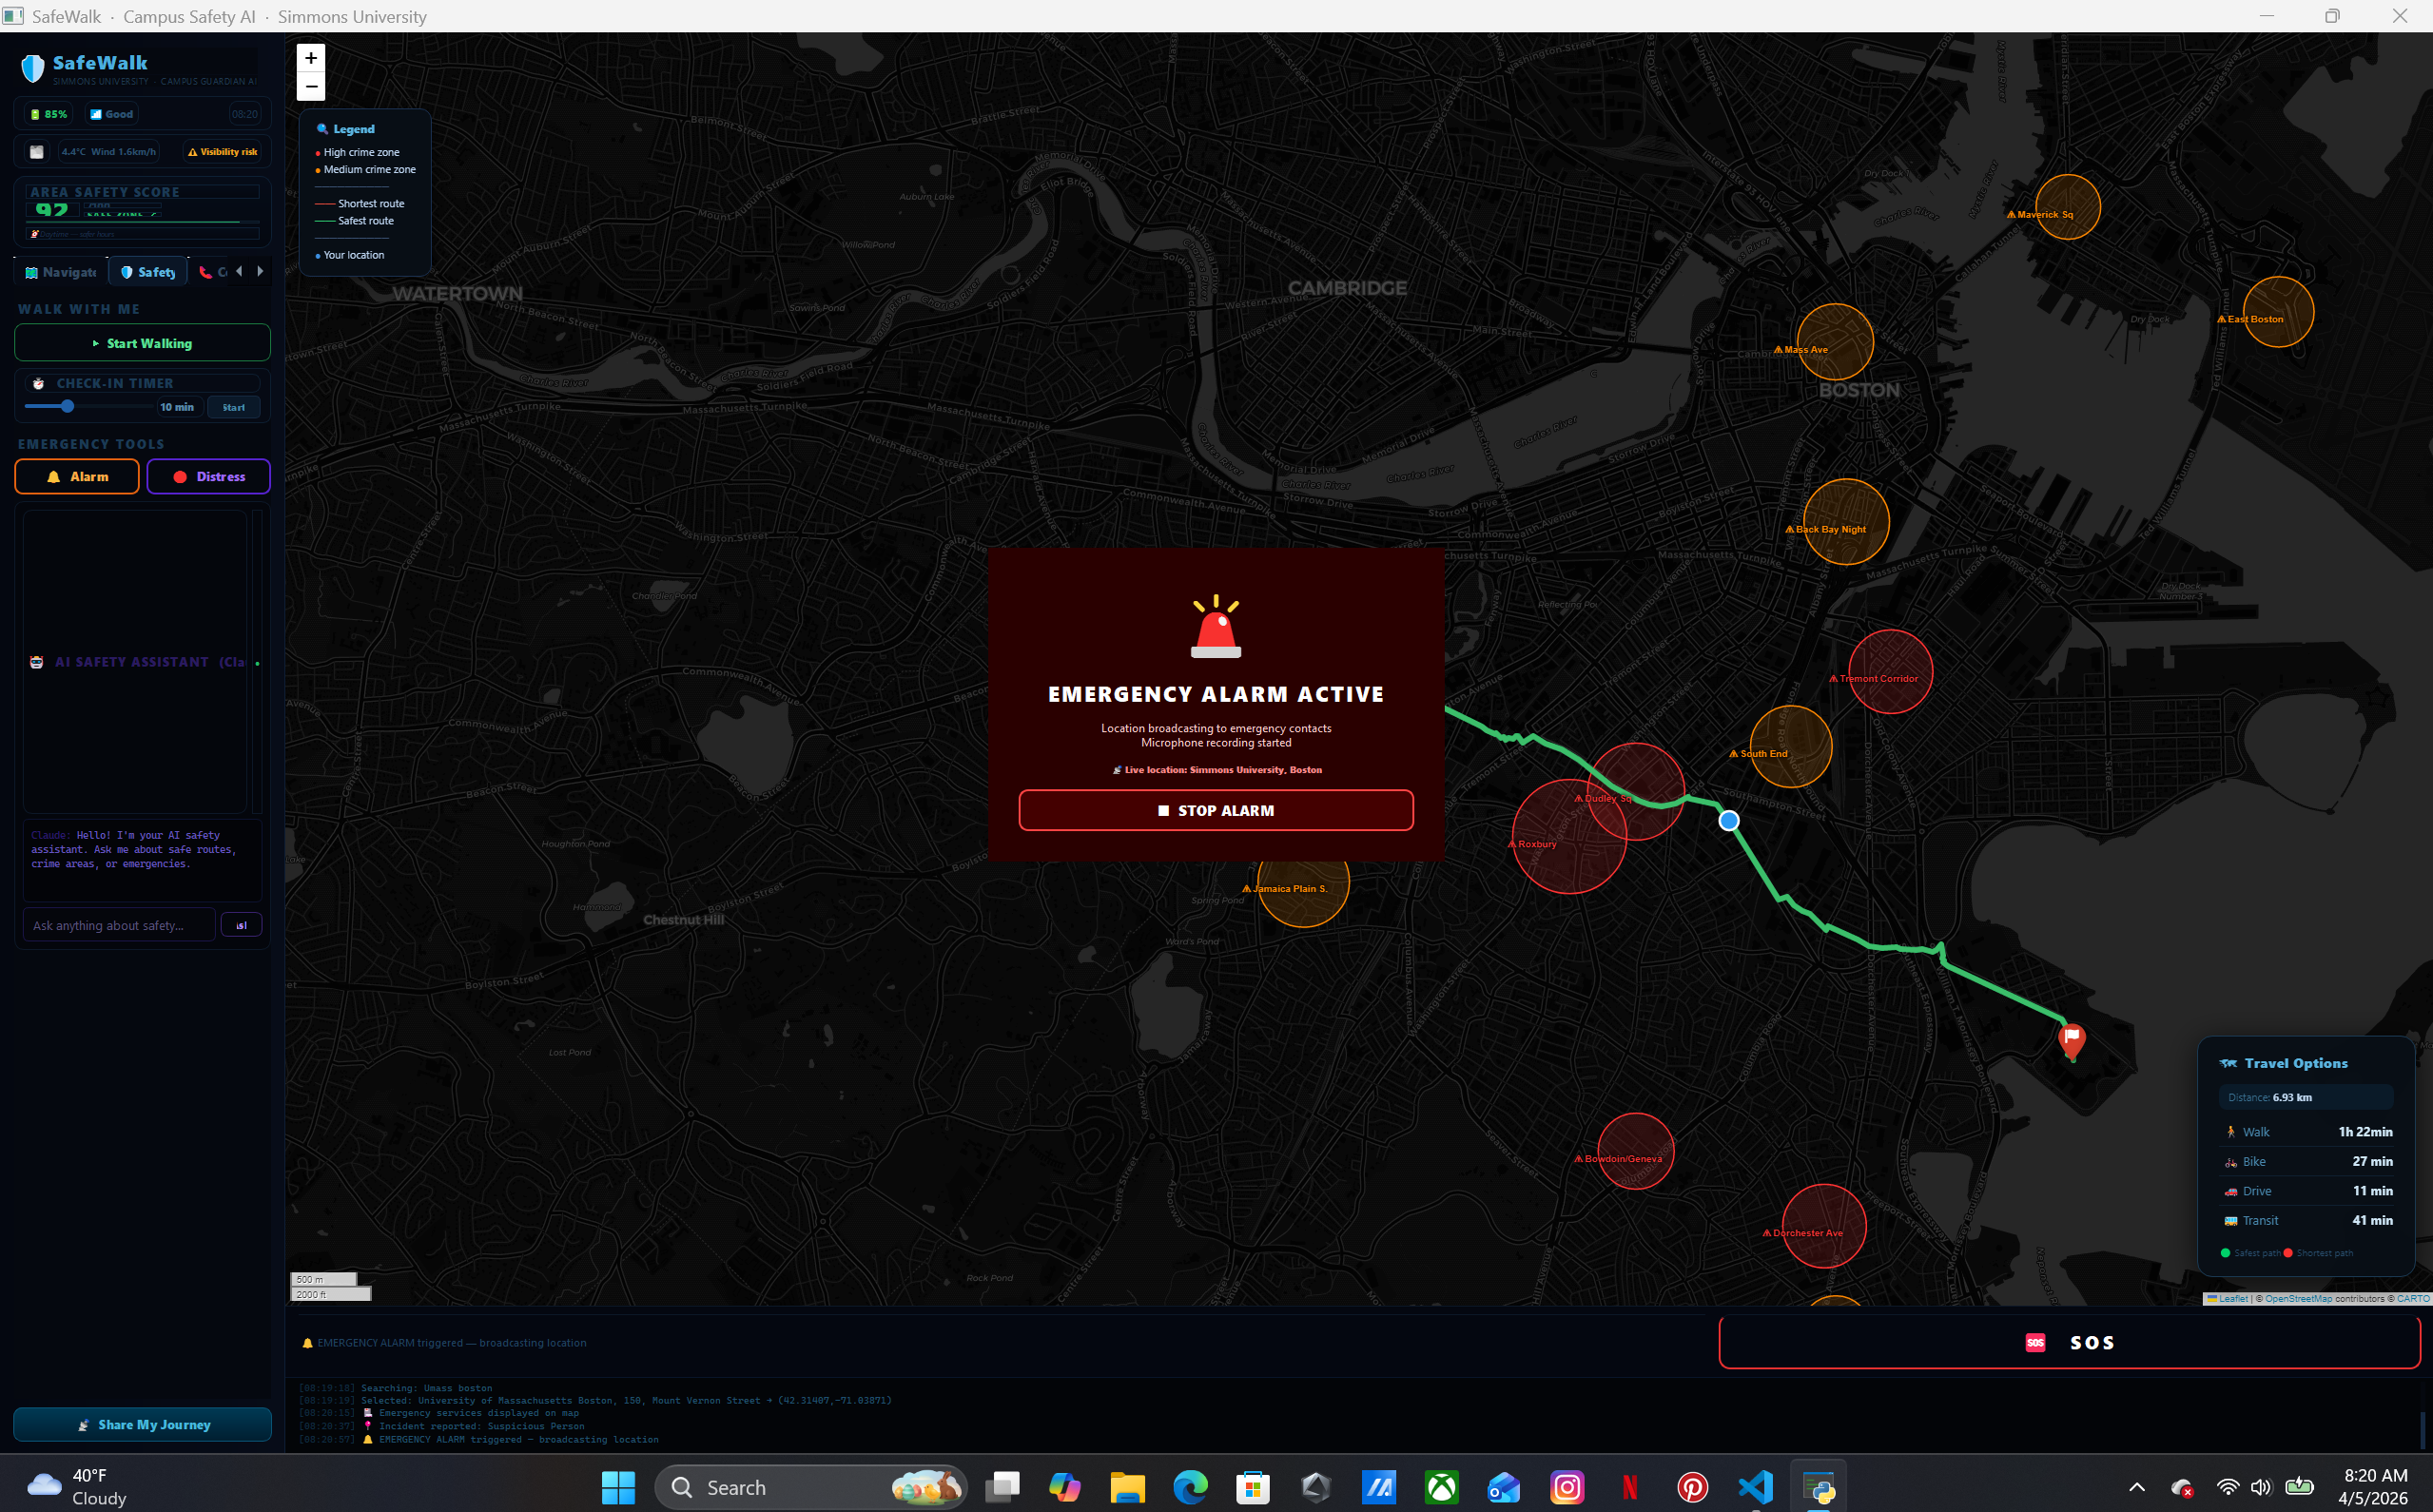Zoom out the map
Image resolution: width=2433 pixels, height=1512 pixels.
[x=311, y=87]
